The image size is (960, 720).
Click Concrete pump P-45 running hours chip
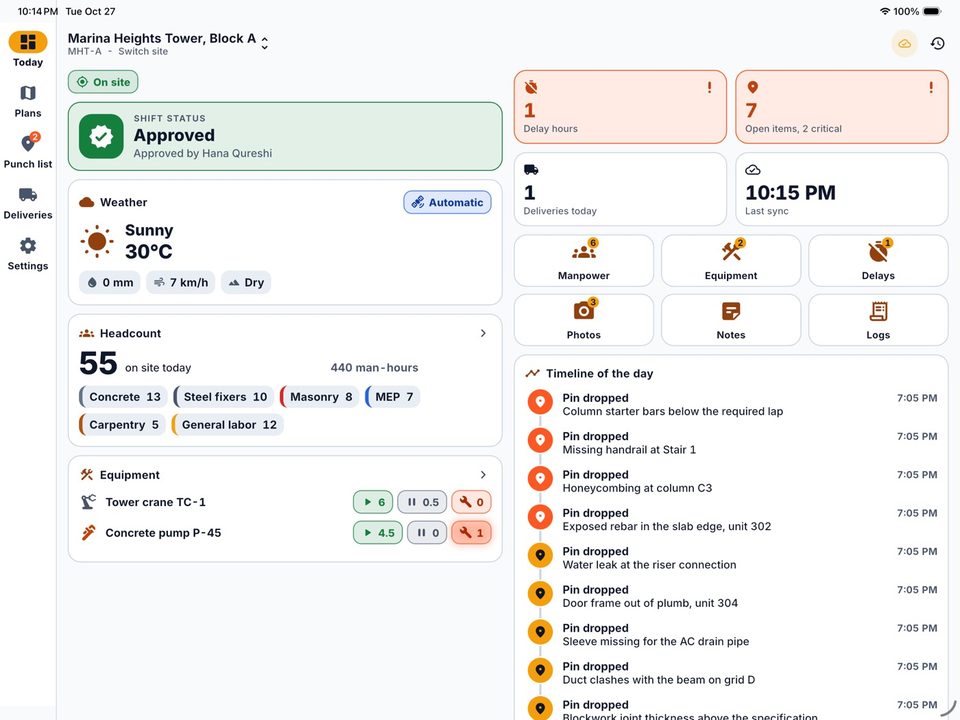point(378,533)
